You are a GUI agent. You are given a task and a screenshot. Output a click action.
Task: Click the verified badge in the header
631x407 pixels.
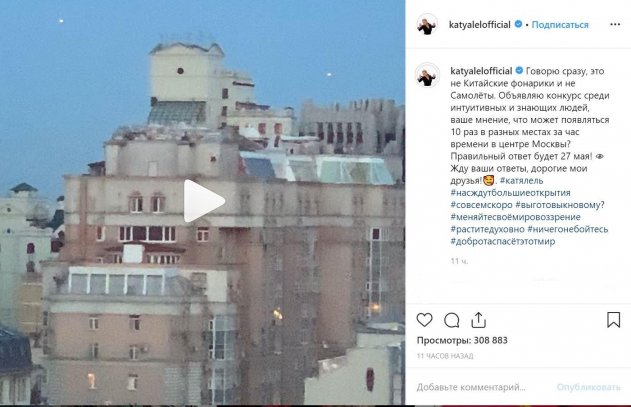518,24
